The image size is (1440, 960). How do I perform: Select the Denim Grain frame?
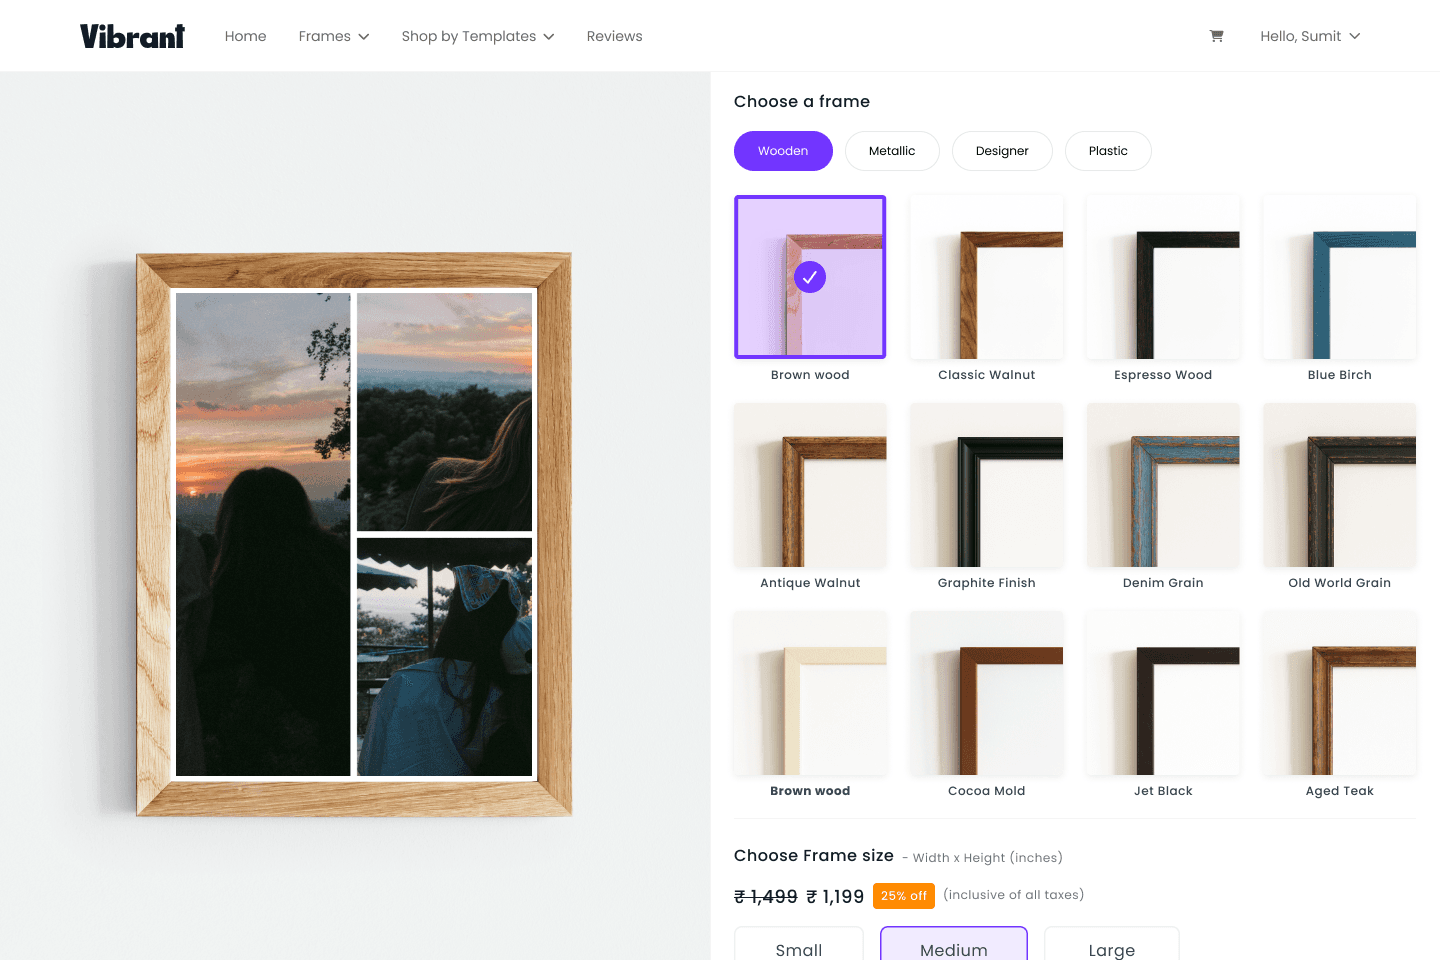coord(1163,486)
